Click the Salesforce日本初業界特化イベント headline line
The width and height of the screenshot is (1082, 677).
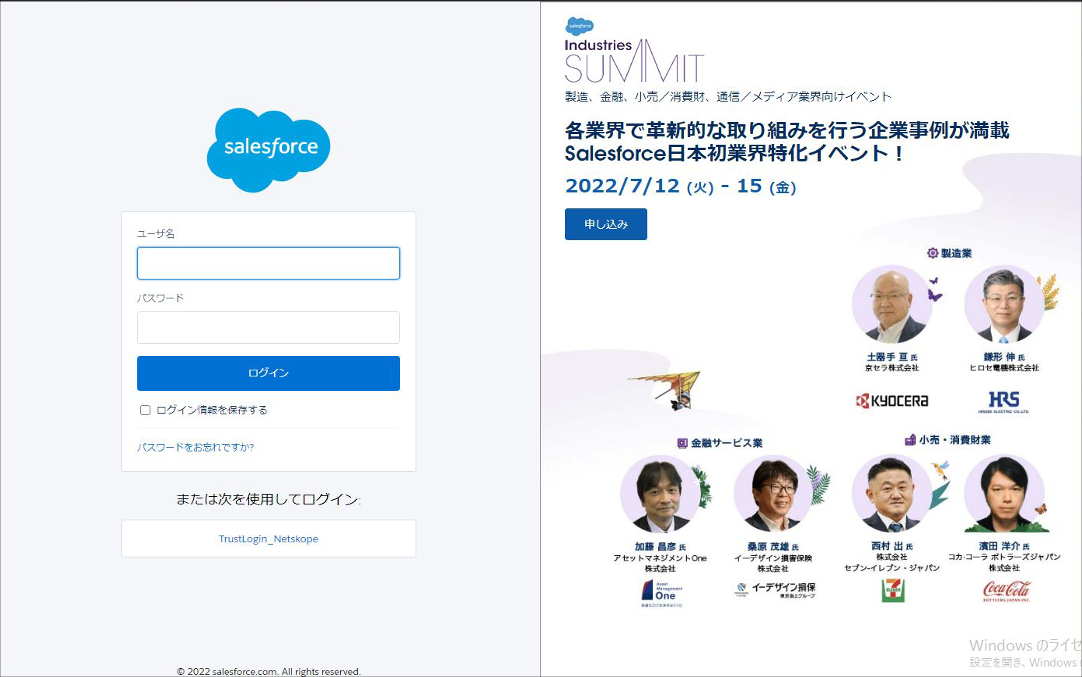pos(734,153)
